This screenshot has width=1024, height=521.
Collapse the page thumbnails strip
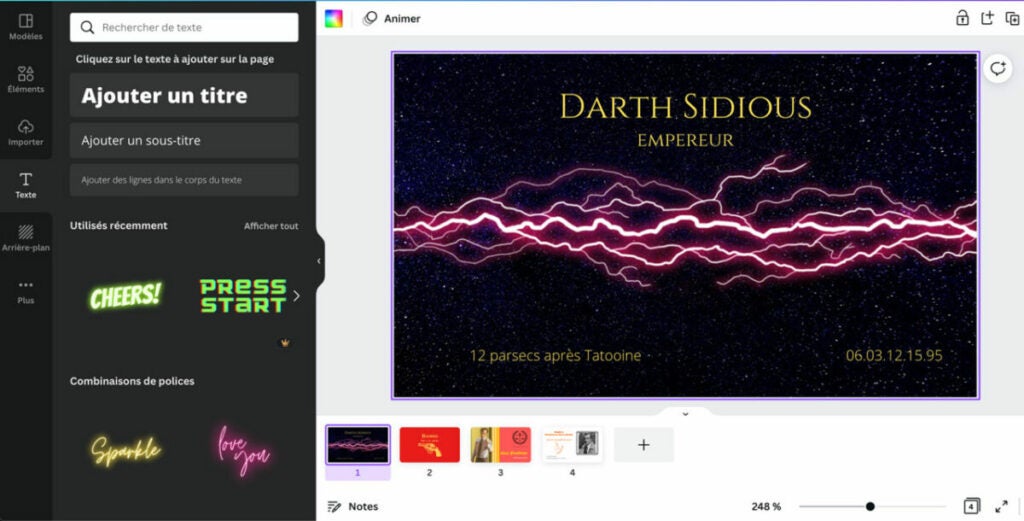pos(685,413)
